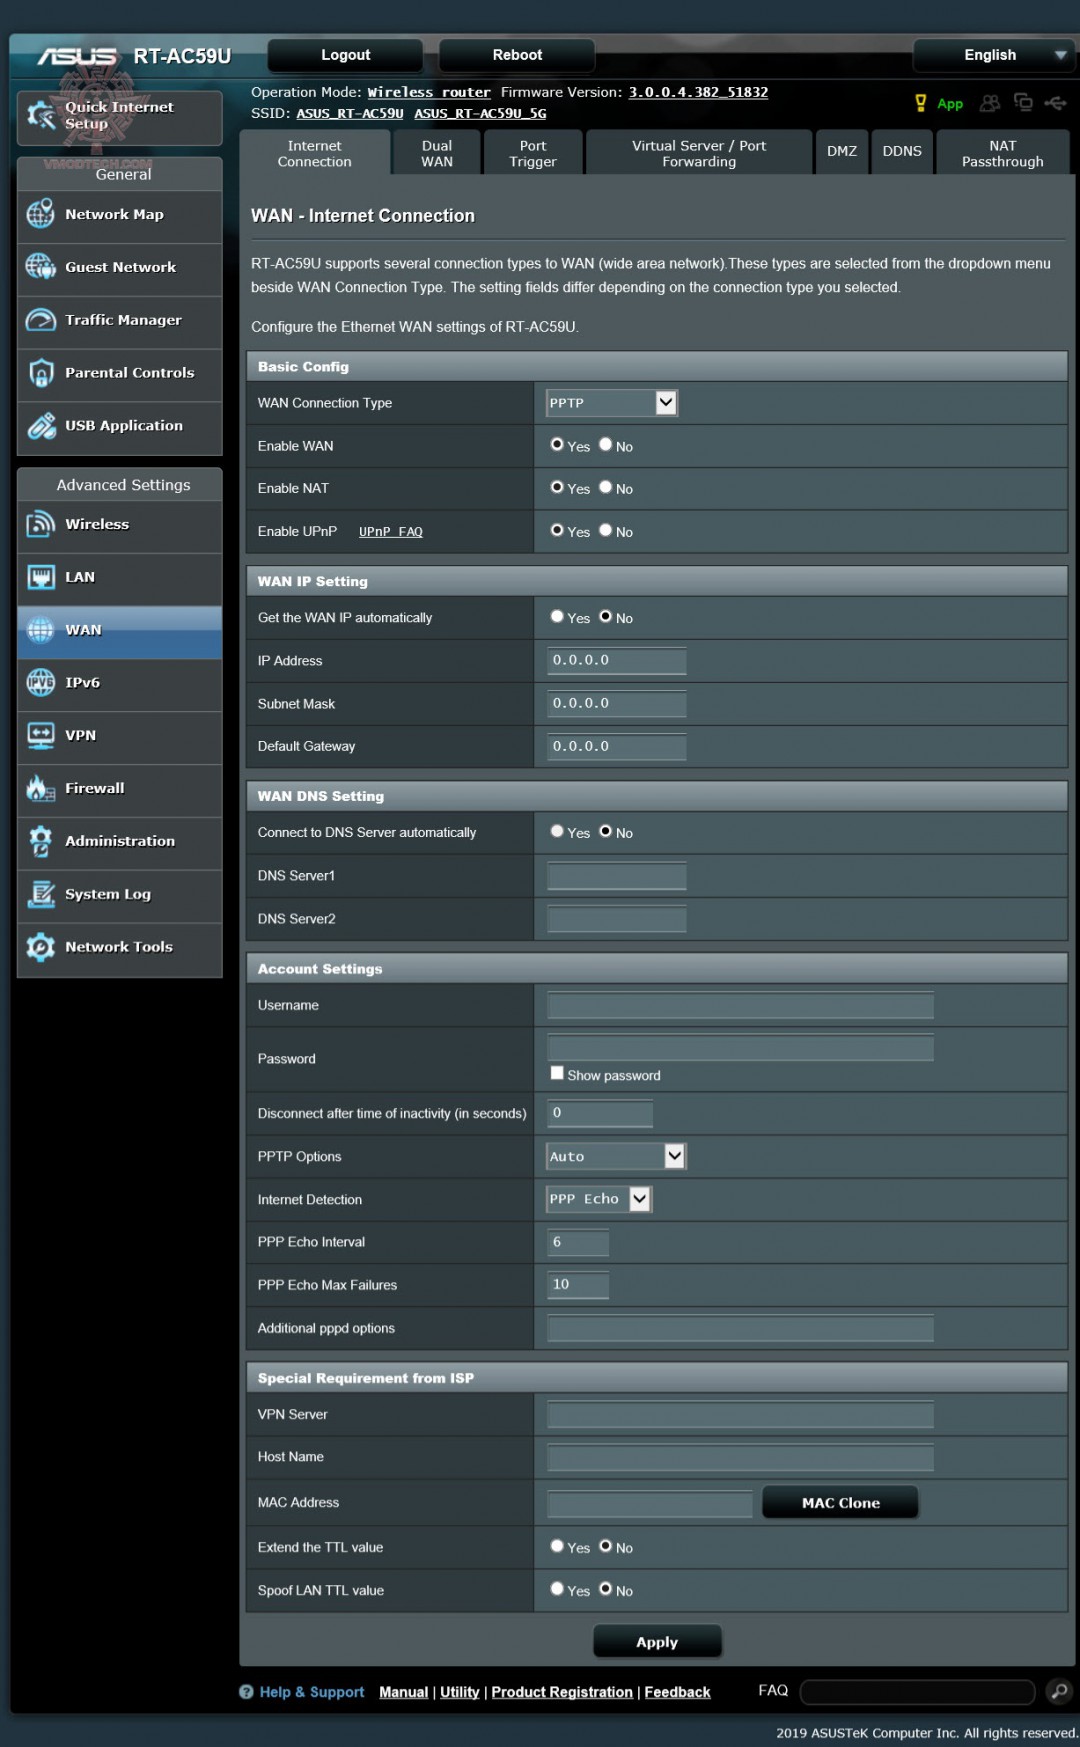
Task: Click the Guest Network icon
Action: (41, 267)
